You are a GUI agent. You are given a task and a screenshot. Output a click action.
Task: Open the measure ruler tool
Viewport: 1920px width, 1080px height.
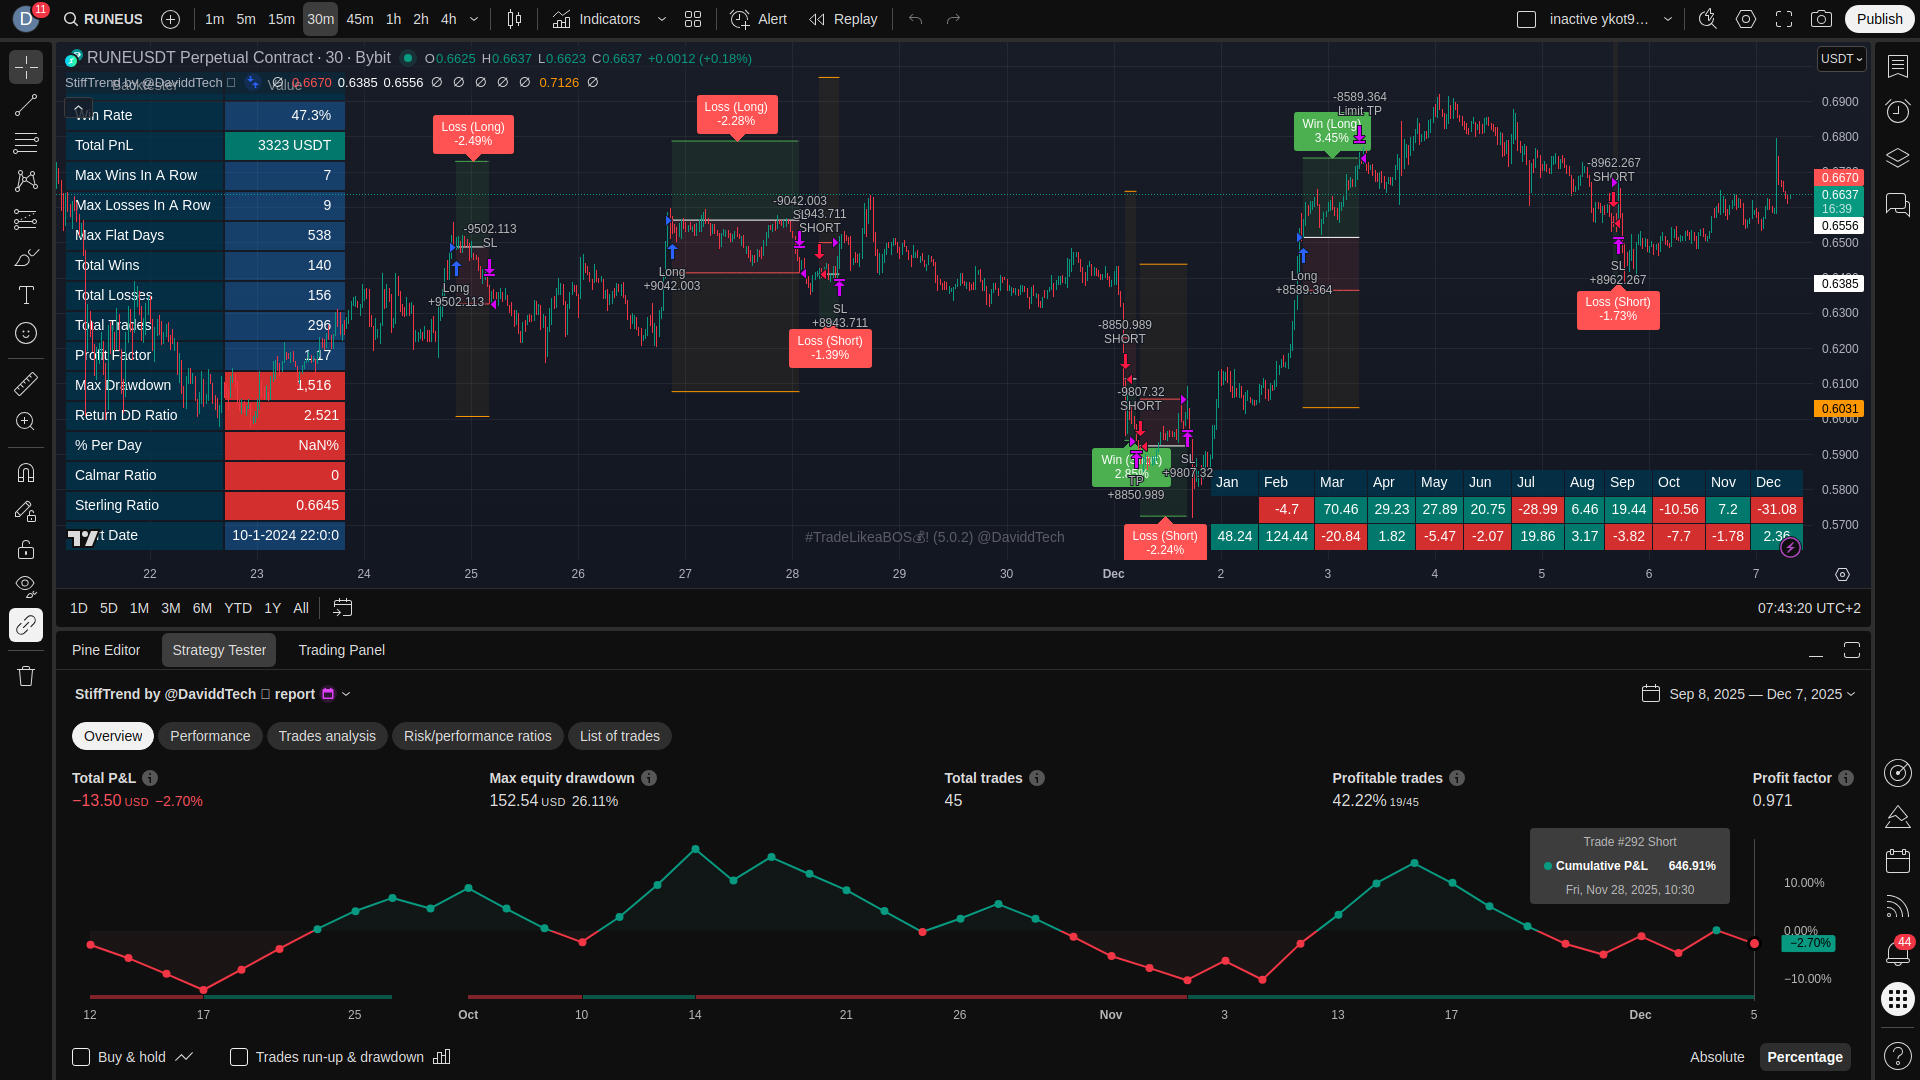pyautogui.click(x=26, y=383)
